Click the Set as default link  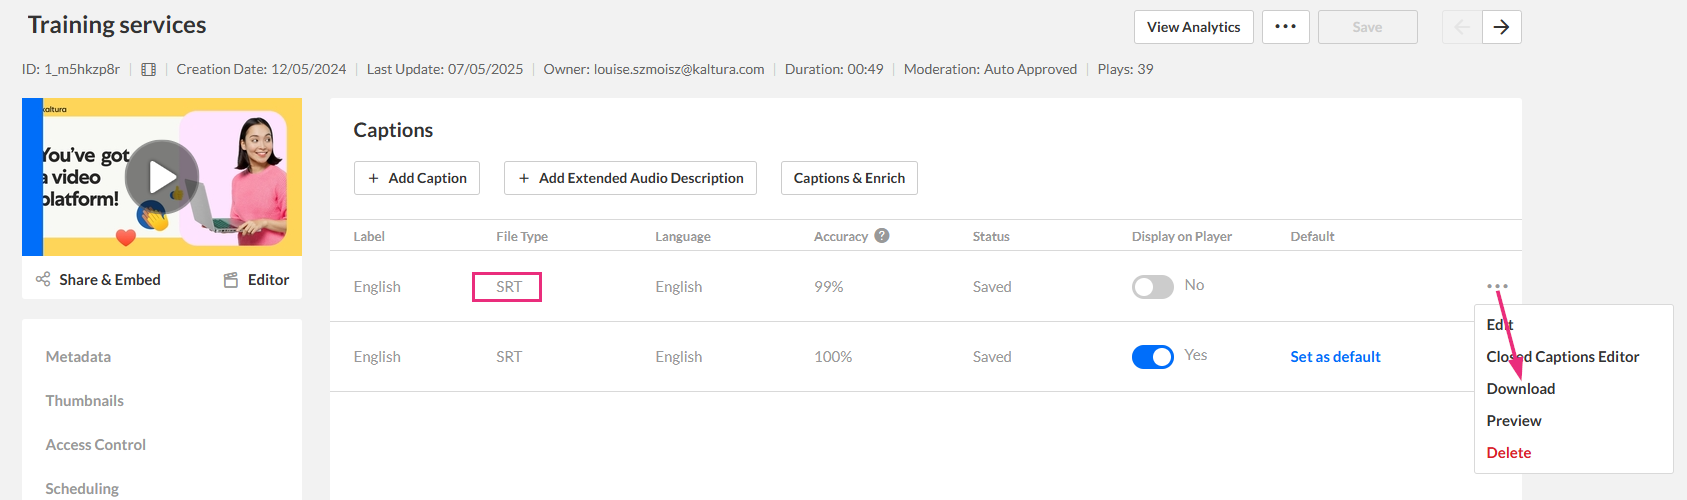pyautogui.click(x=1335, y=357)
